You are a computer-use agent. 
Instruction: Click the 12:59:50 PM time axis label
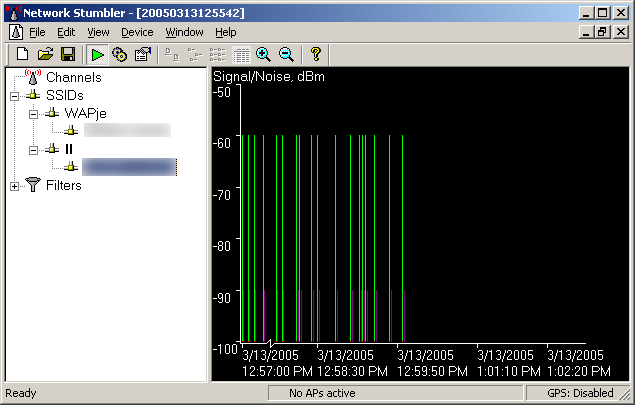click(x=432, y=371)
